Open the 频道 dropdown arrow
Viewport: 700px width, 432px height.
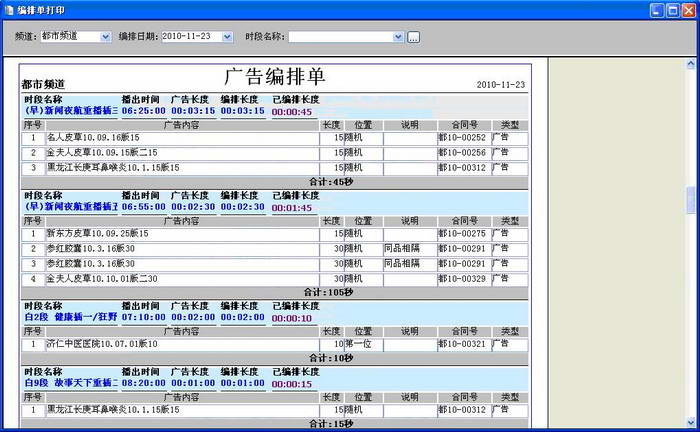pos(105,37)
